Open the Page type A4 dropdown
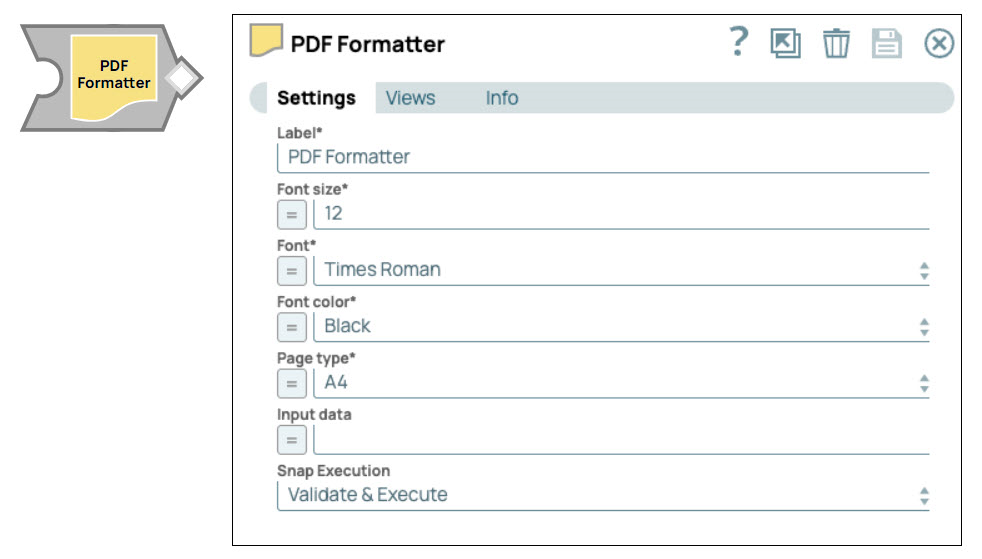Image resolution: width=982 pixels, height=559 pixels. (620, 382)
